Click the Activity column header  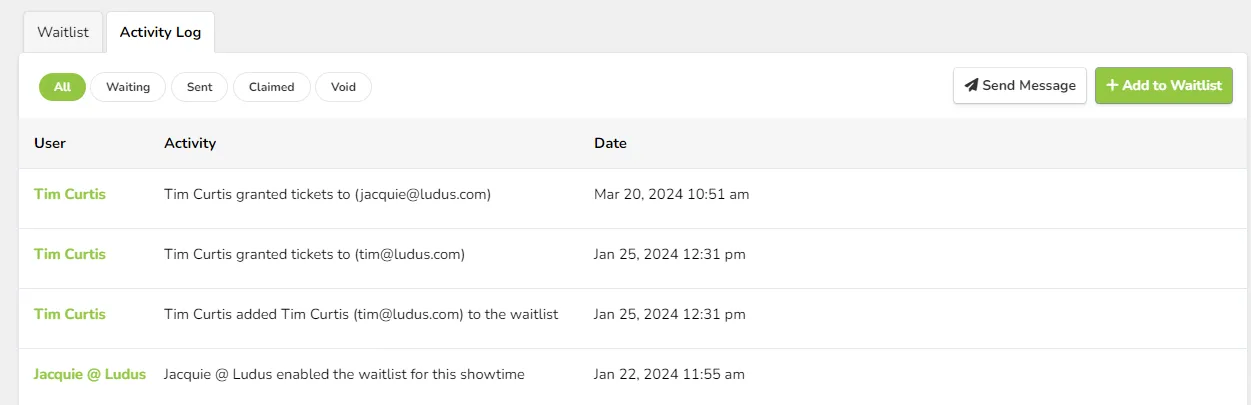[190, 143]
